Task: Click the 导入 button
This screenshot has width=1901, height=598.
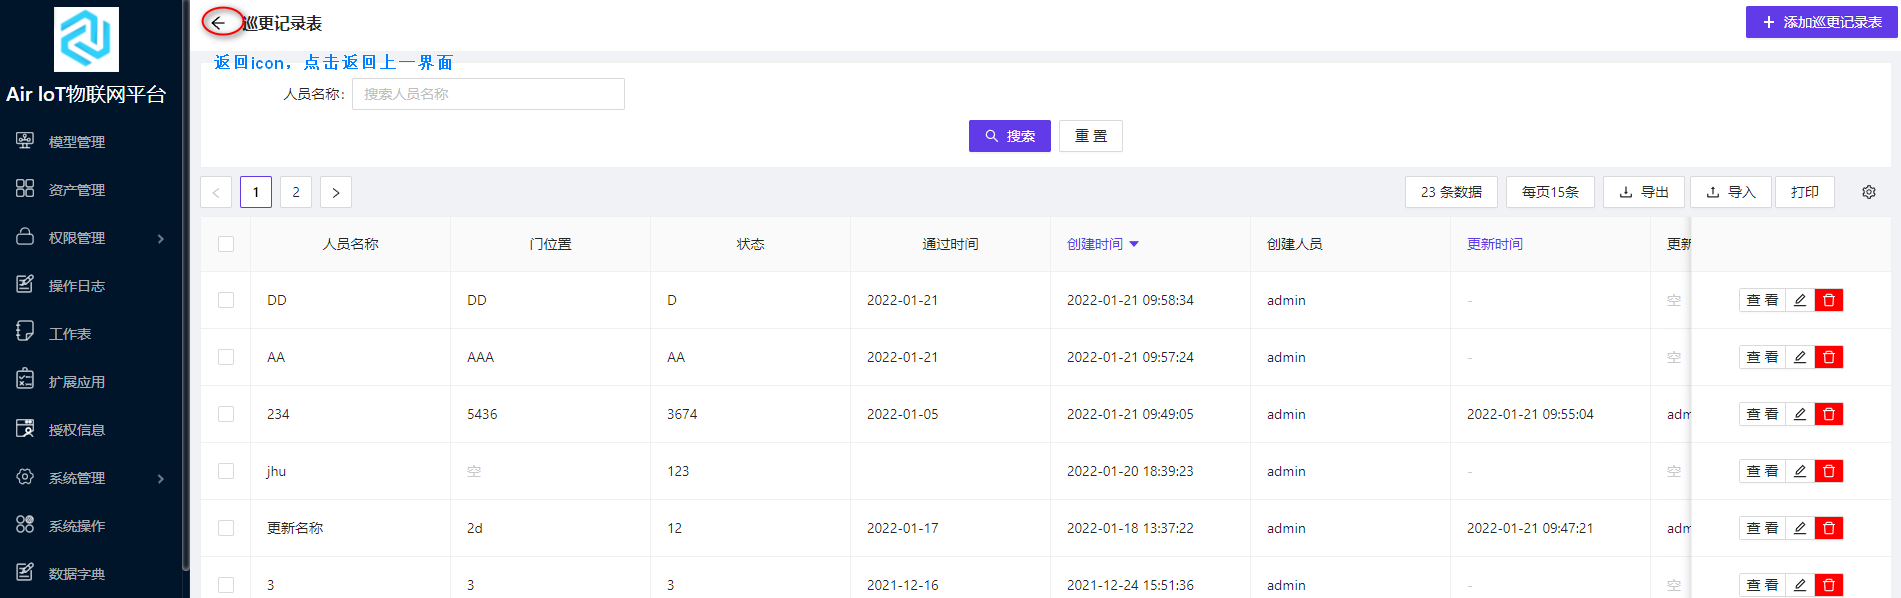Action: [x=1731, y=192]
